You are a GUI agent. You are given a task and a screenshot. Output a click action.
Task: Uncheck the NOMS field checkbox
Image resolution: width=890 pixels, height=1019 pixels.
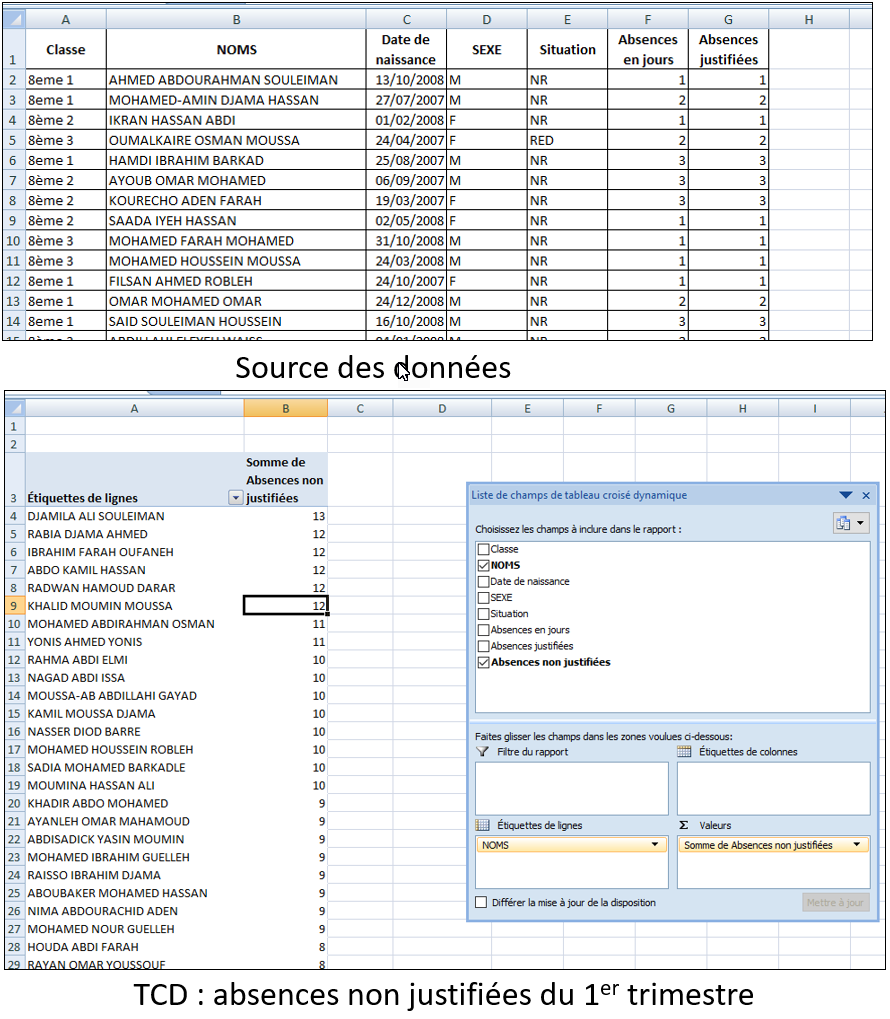483,565
